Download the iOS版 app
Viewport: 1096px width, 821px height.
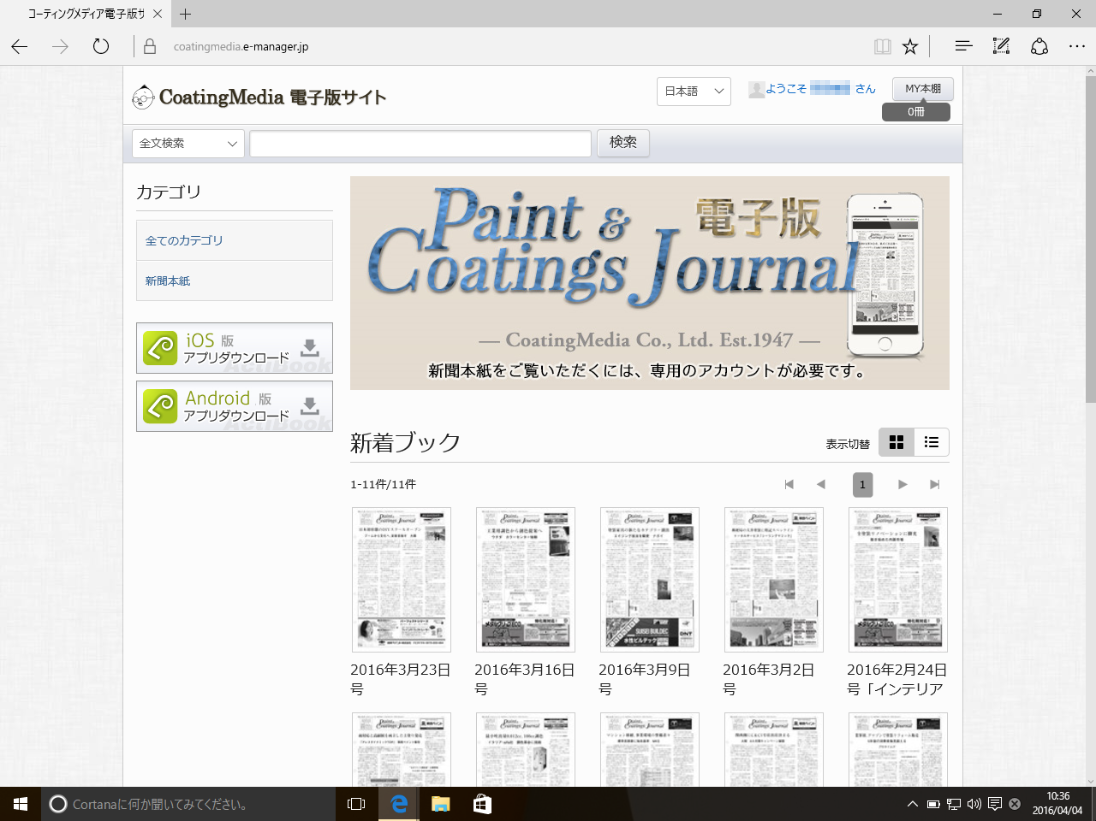(x=234, y=348)
